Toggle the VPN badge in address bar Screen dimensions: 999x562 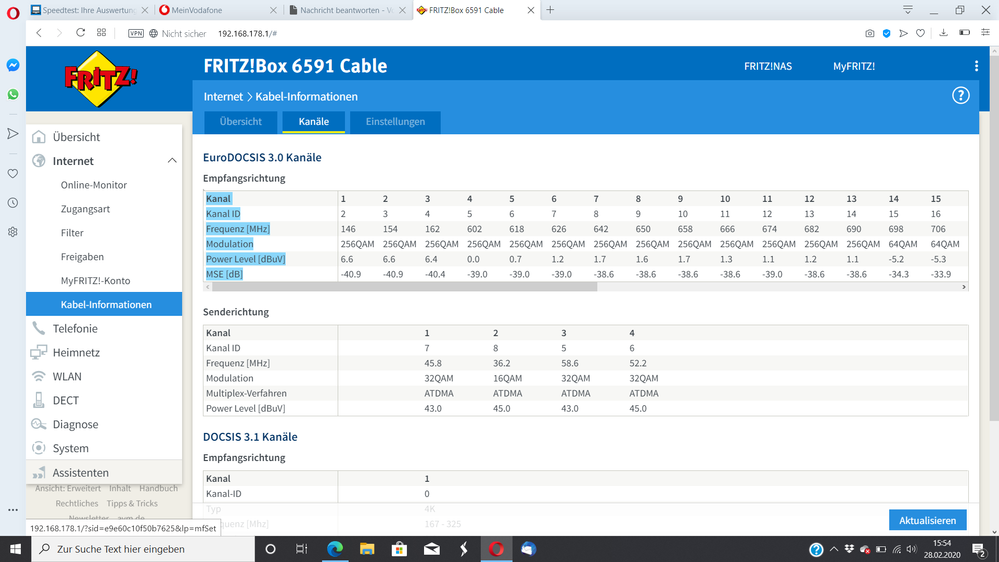tap(136, 33)
